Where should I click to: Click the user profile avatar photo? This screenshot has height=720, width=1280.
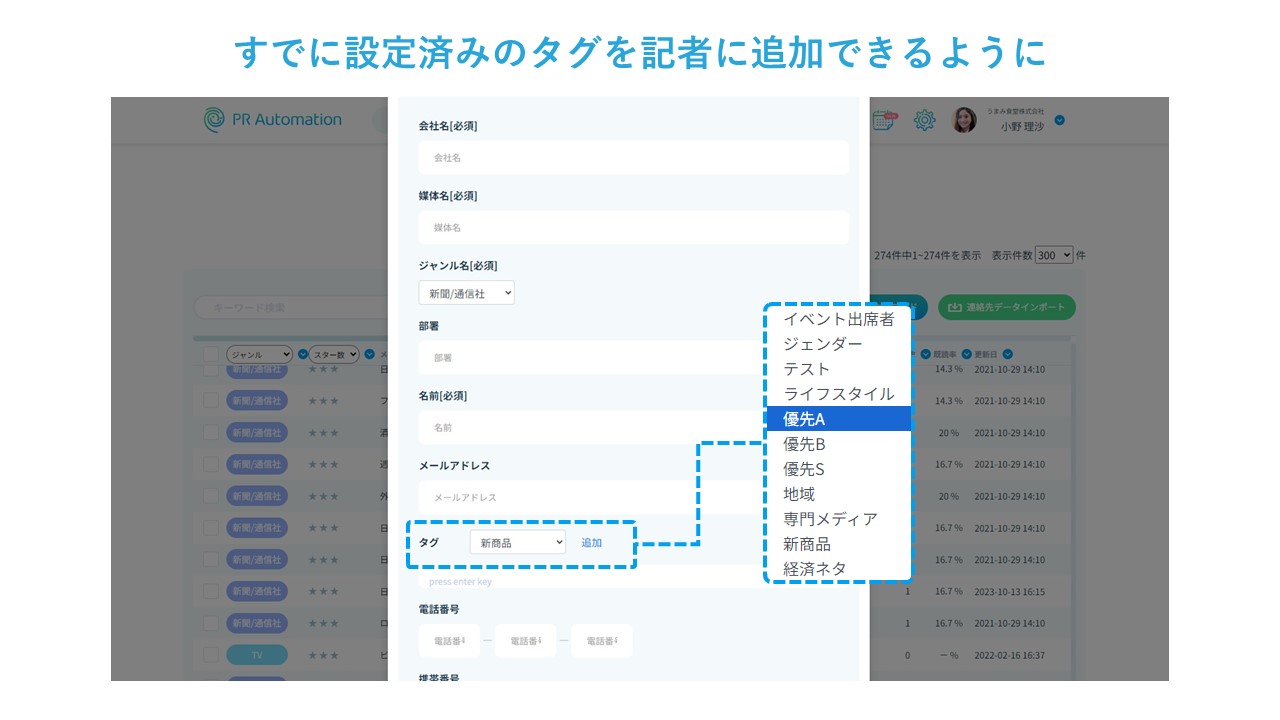(x=964, y=120)
